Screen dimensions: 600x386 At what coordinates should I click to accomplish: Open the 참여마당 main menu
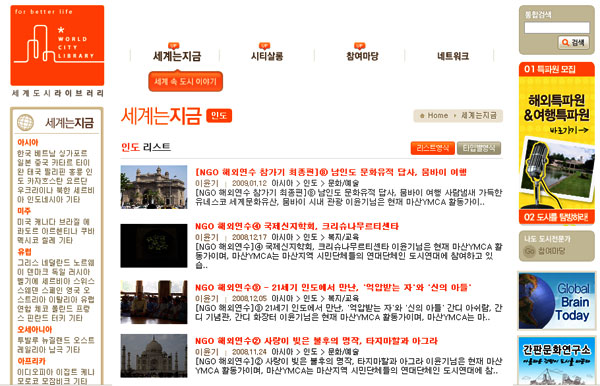point(362,56)
